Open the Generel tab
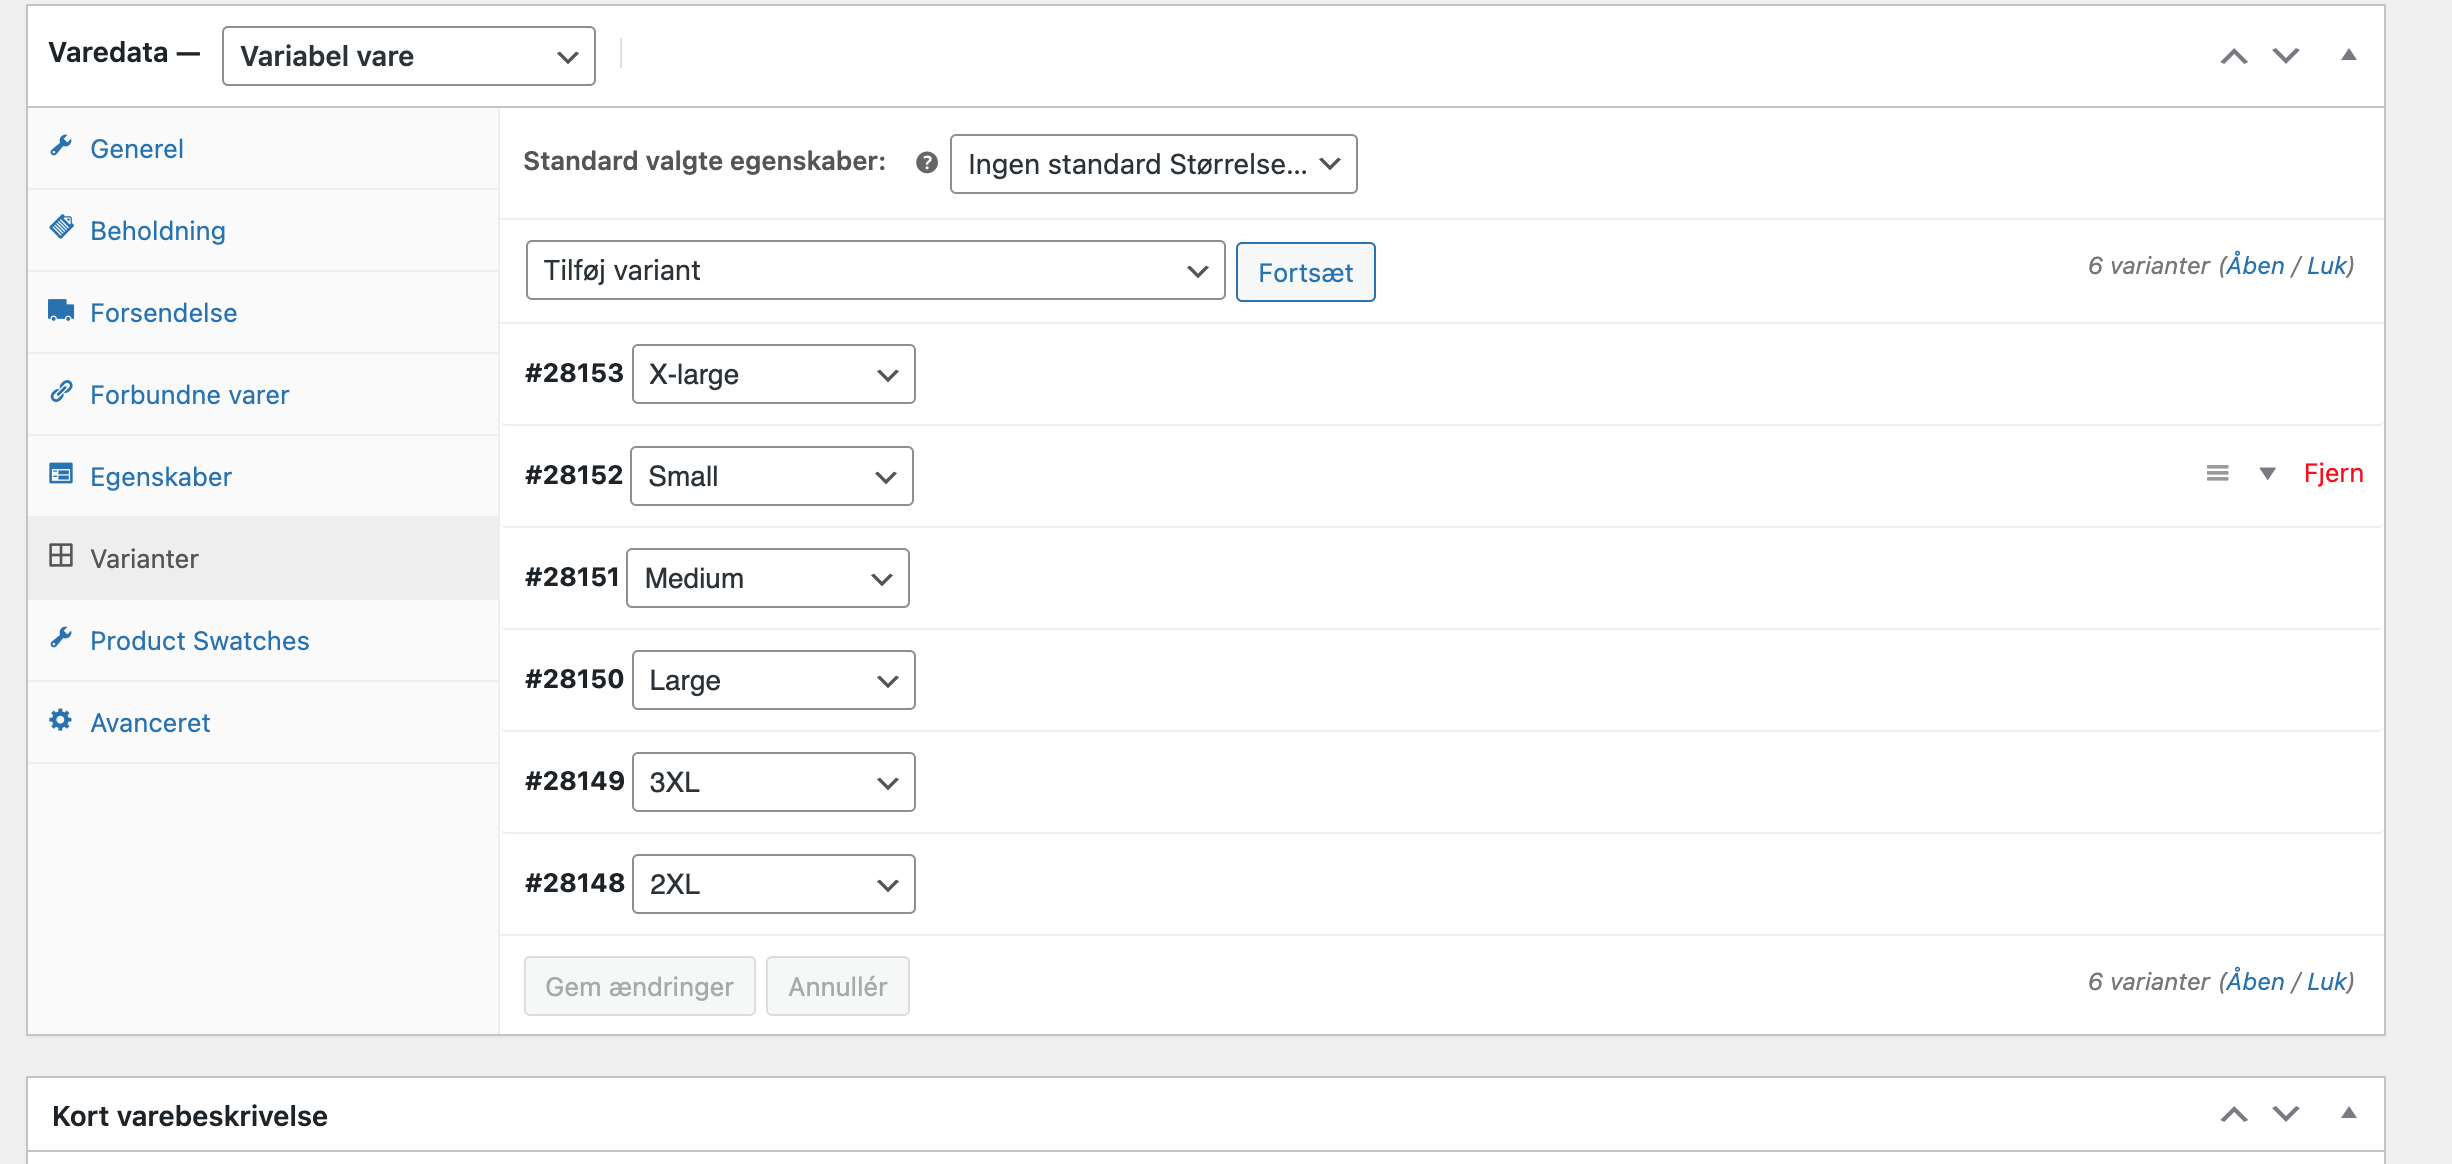 coord(136,149)
